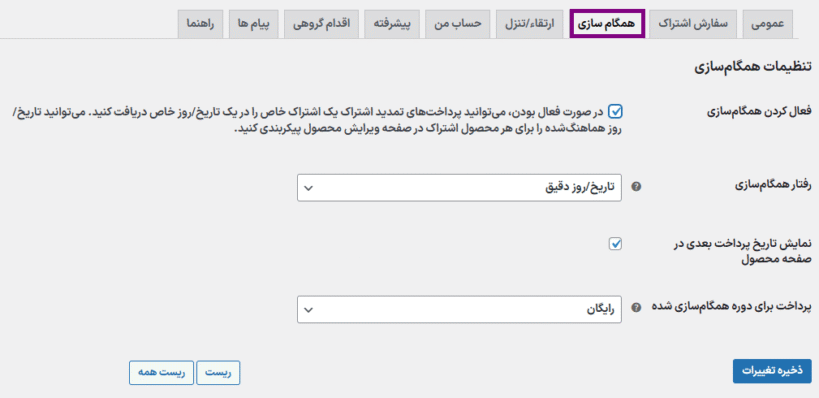Click chevron arrow of رفتار همگام‌سازی select

click(308, 188)
